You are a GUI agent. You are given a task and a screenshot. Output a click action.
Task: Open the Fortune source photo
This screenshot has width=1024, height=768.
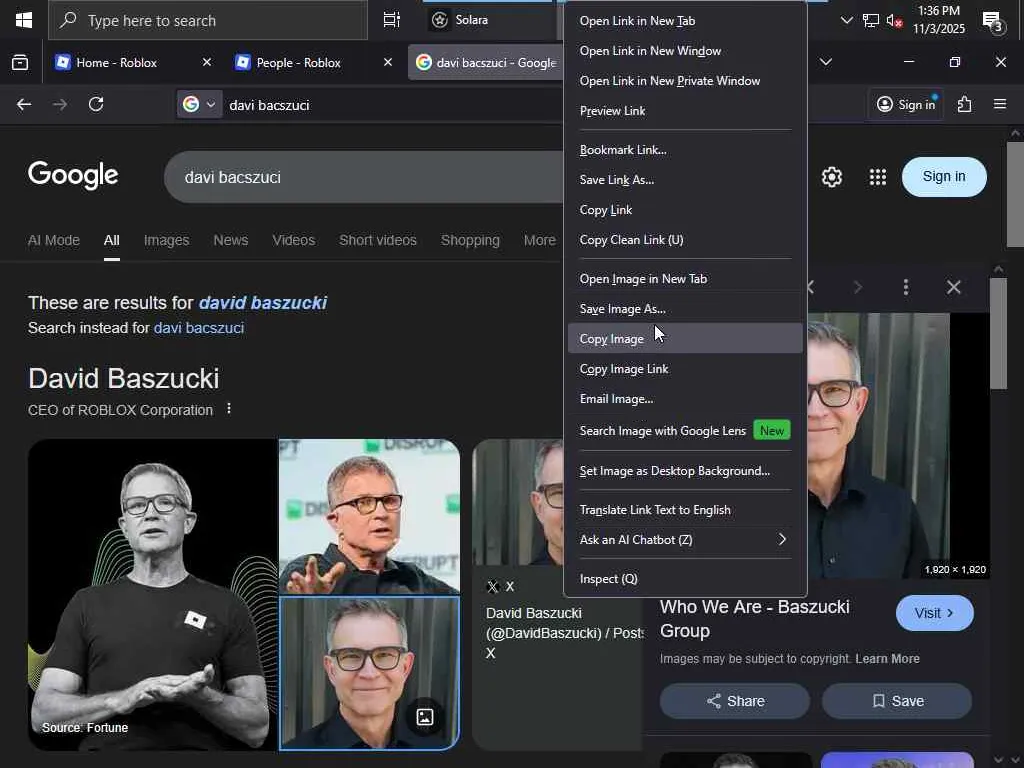153,594
